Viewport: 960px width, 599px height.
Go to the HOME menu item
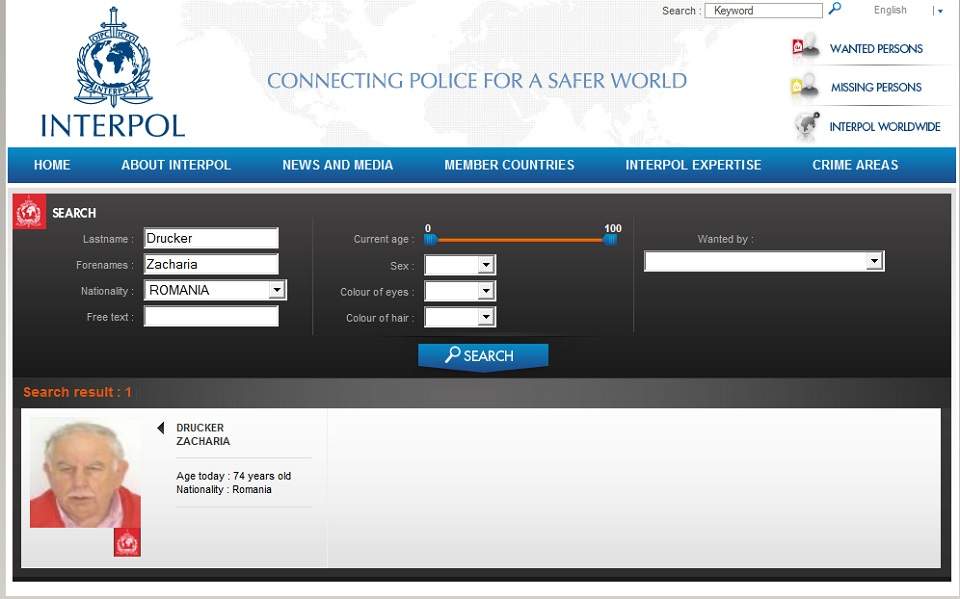coord(52,165)
